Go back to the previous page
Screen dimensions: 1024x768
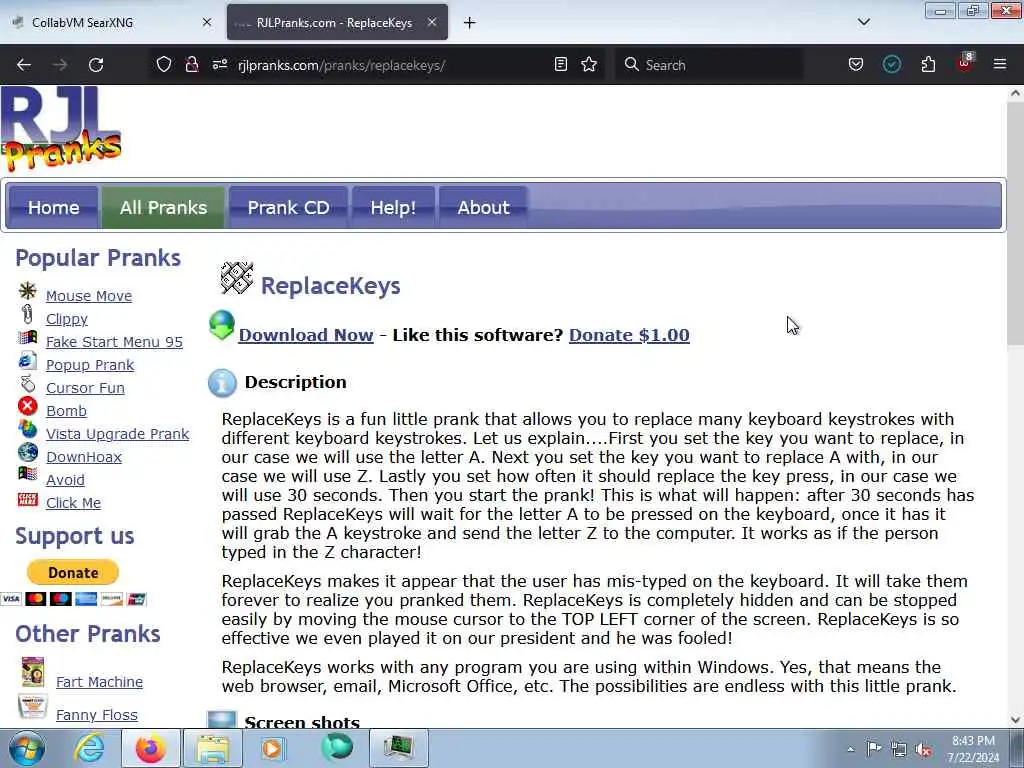24,65
